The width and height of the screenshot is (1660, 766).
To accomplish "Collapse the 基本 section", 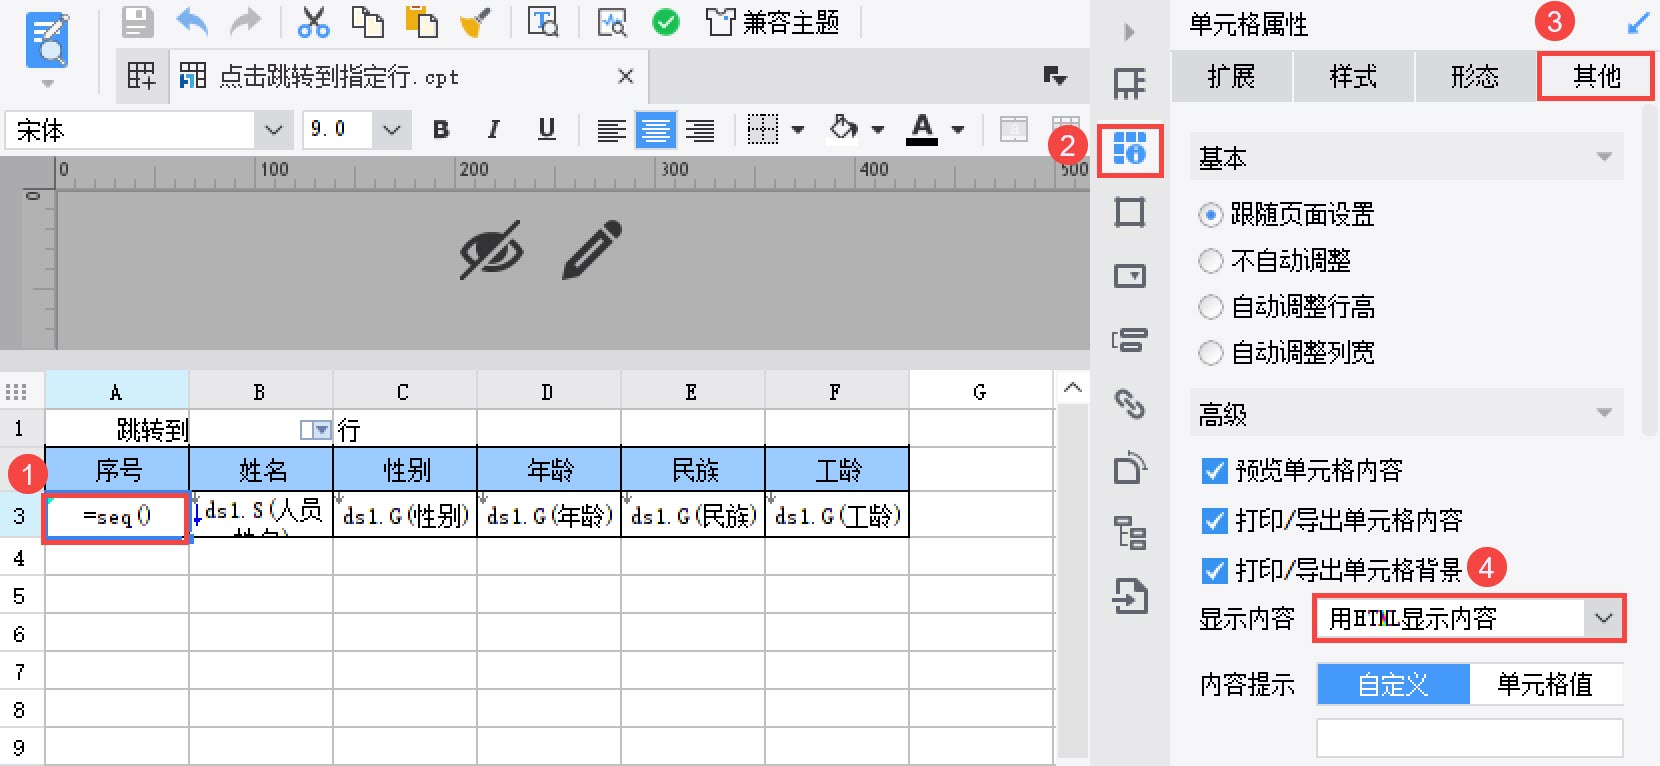I will [x=1604, y=158].
